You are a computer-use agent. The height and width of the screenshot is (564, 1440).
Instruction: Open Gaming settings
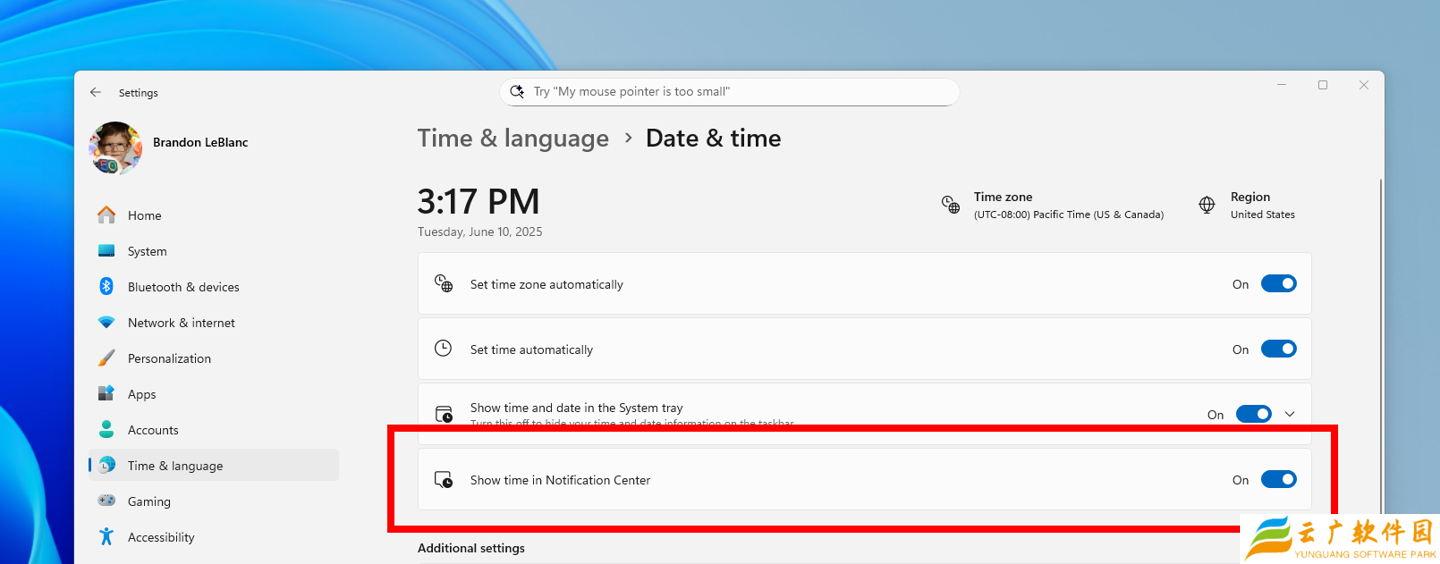coord(214,501)
